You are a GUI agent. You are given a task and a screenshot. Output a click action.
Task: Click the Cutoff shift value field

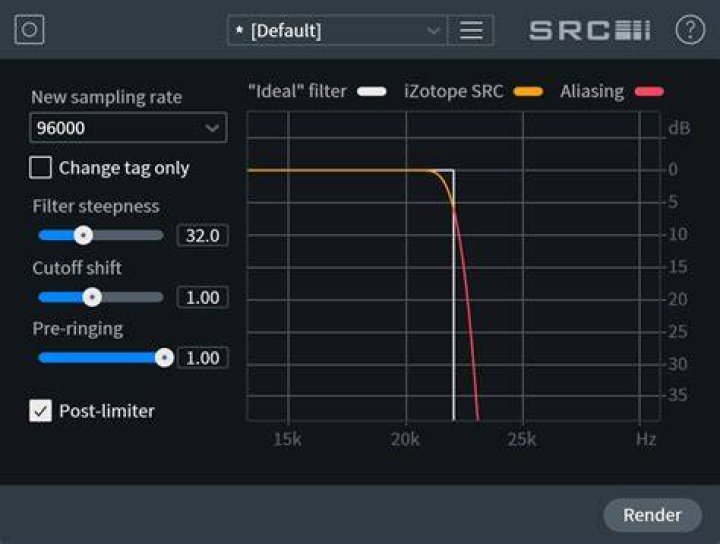(x=202, y=297)
